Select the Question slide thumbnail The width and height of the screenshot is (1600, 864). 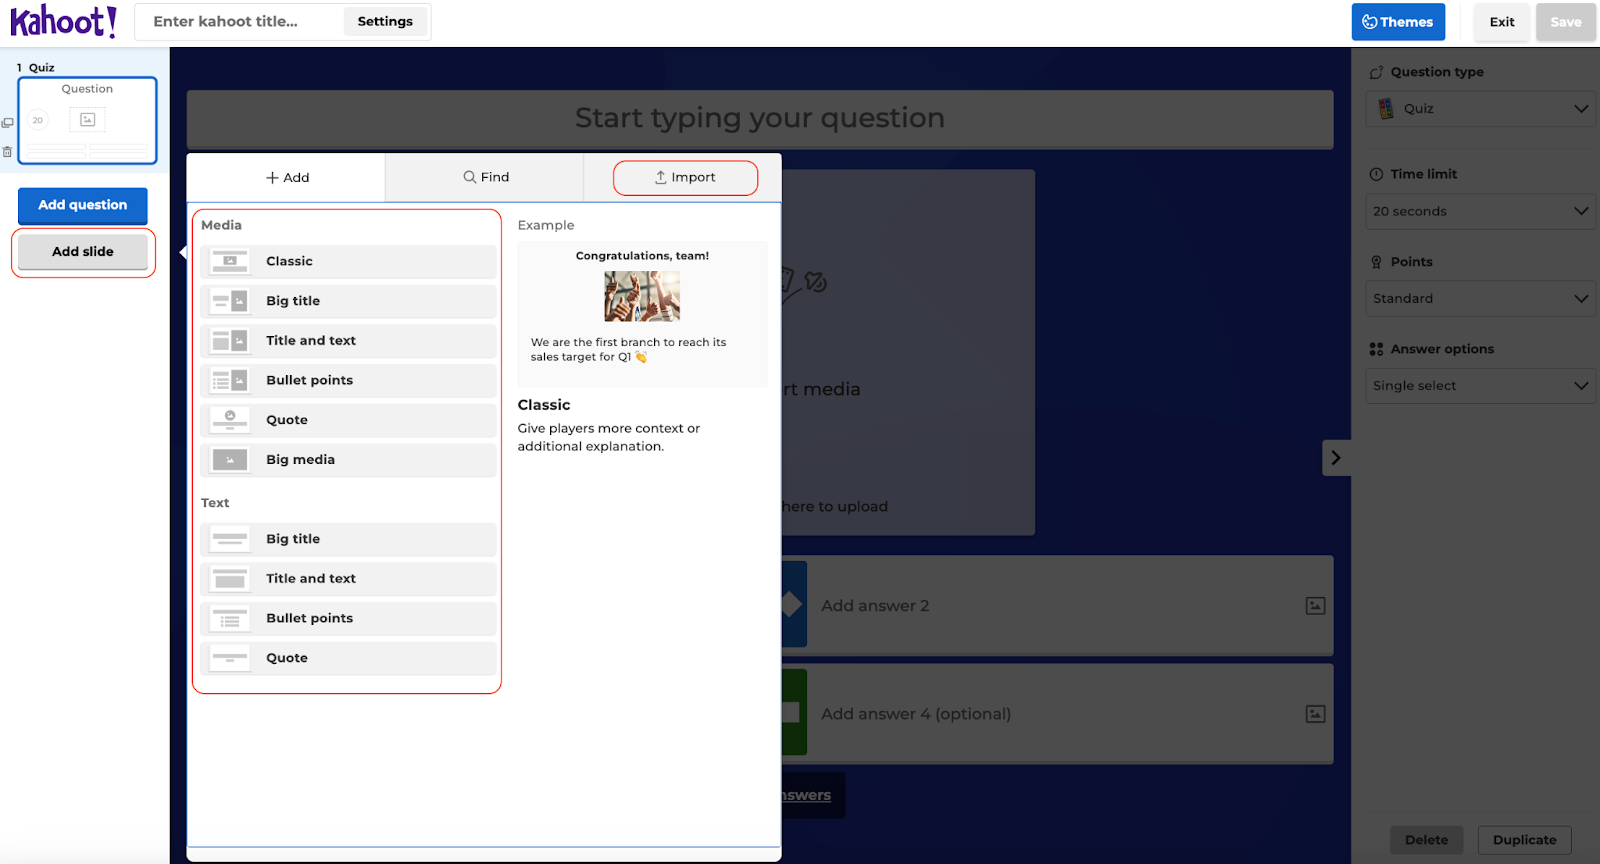point(88,120)
